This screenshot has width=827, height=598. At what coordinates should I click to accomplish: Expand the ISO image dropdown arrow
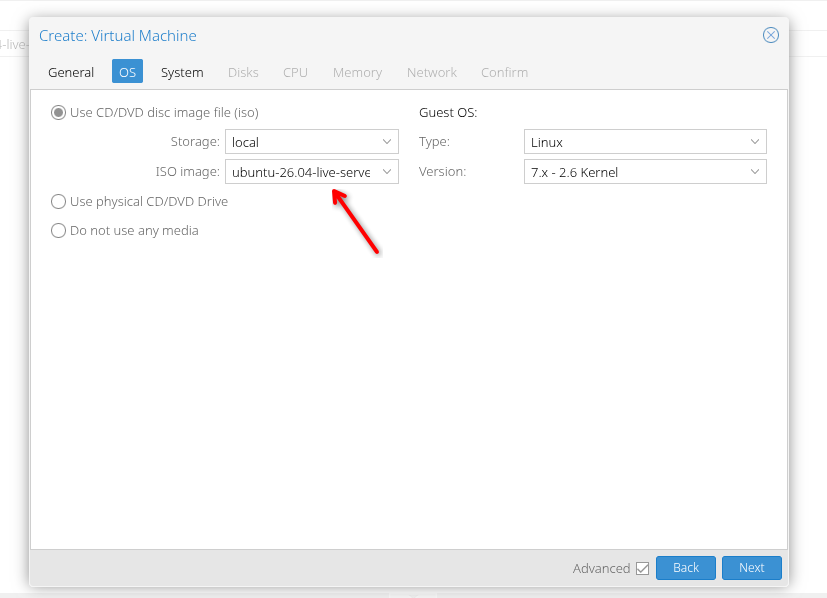[387, 172]
